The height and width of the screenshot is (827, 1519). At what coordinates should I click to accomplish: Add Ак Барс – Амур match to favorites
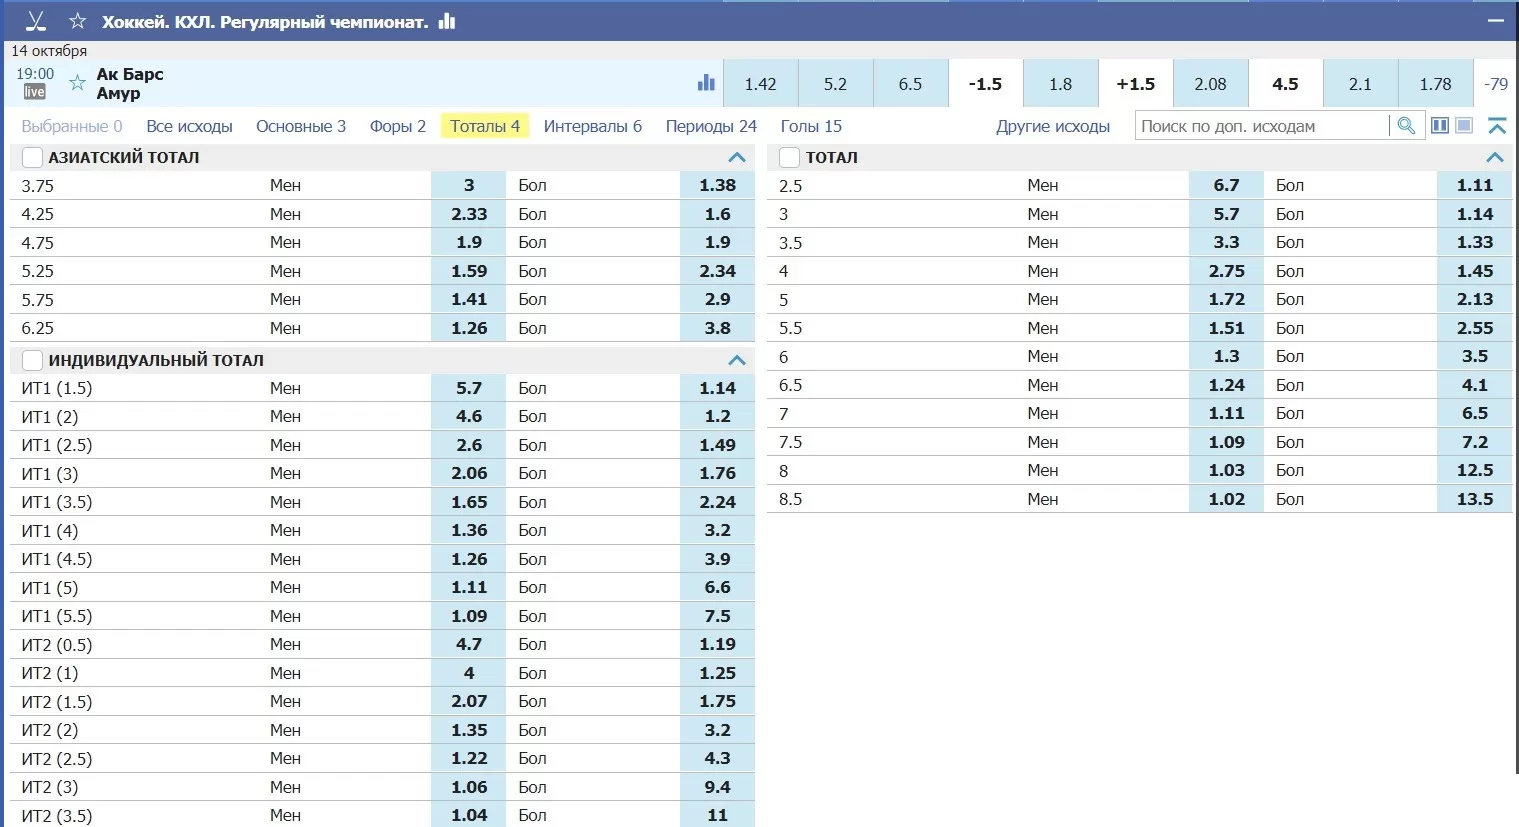tap(77, 83)
